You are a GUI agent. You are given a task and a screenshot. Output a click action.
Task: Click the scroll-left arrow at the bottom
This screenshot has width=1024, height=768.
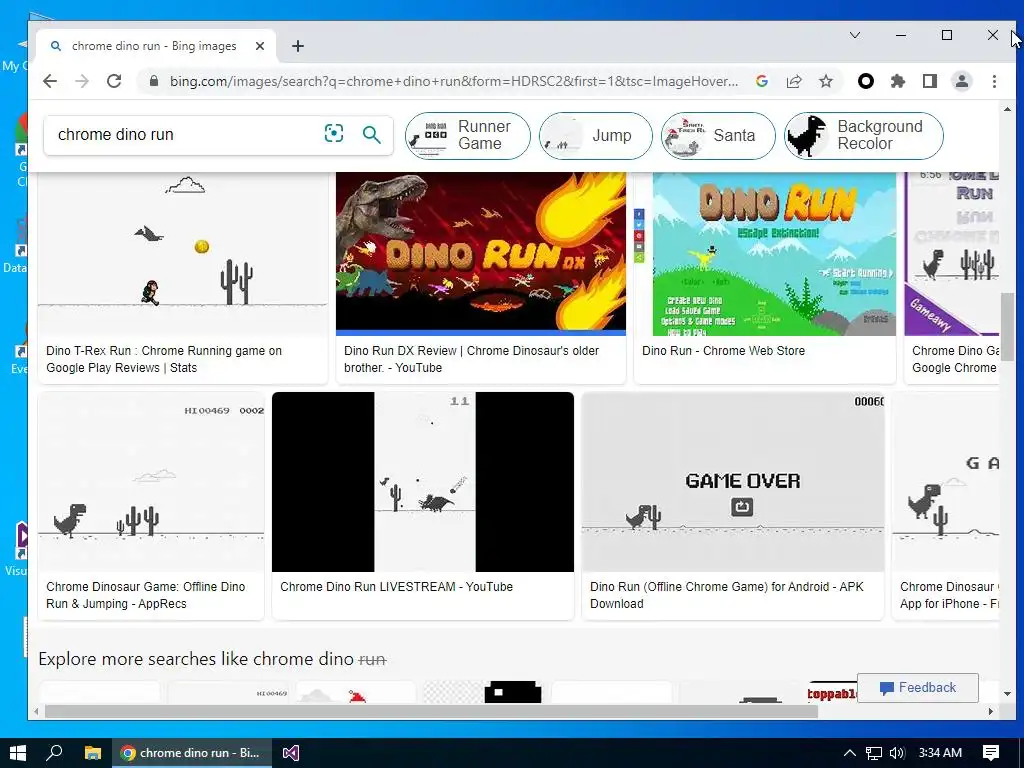click(37, 711)
